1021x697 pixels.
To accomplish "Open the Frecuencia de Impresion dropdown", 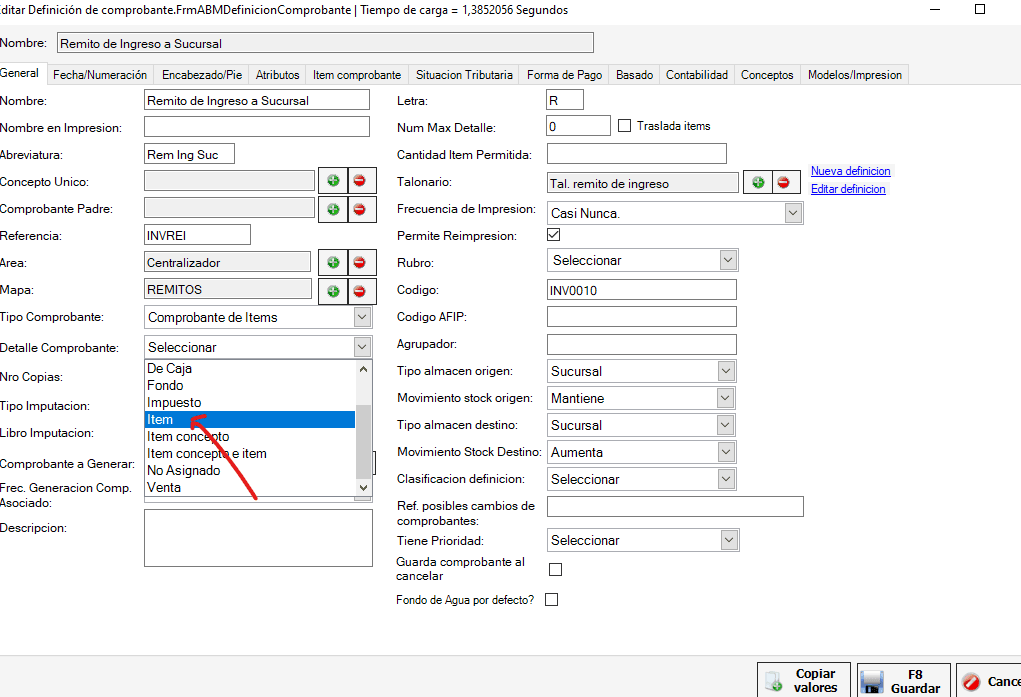I will [793, 213].
